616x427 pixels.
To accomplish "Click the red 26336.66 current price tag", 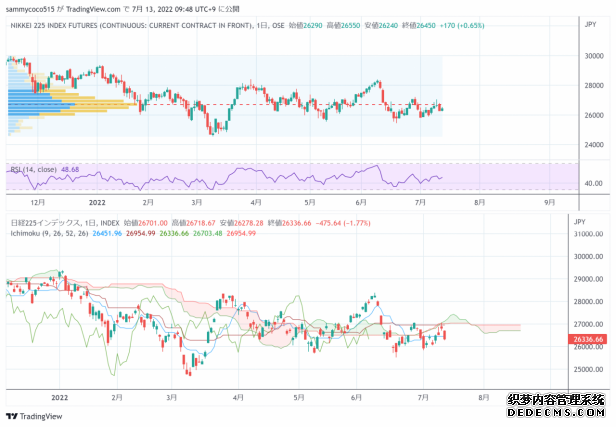I will [x=588, y=339].
